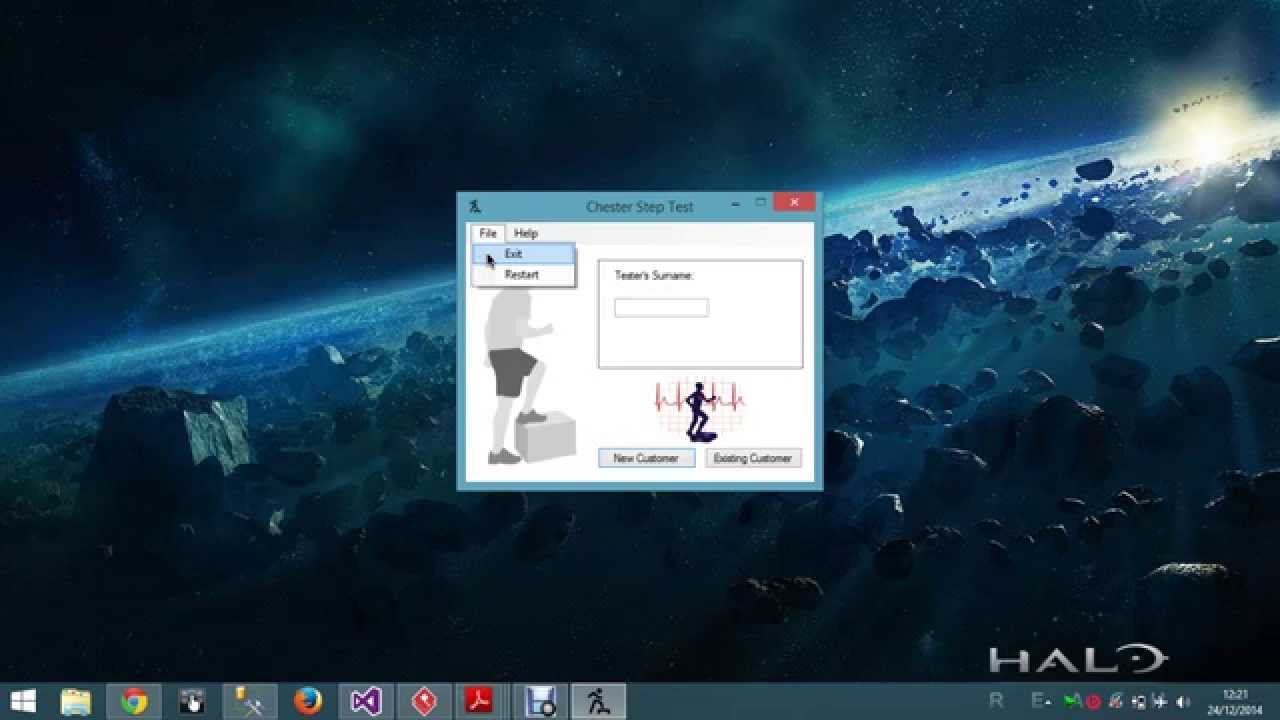Click the Tester's Surname text box

661,307
